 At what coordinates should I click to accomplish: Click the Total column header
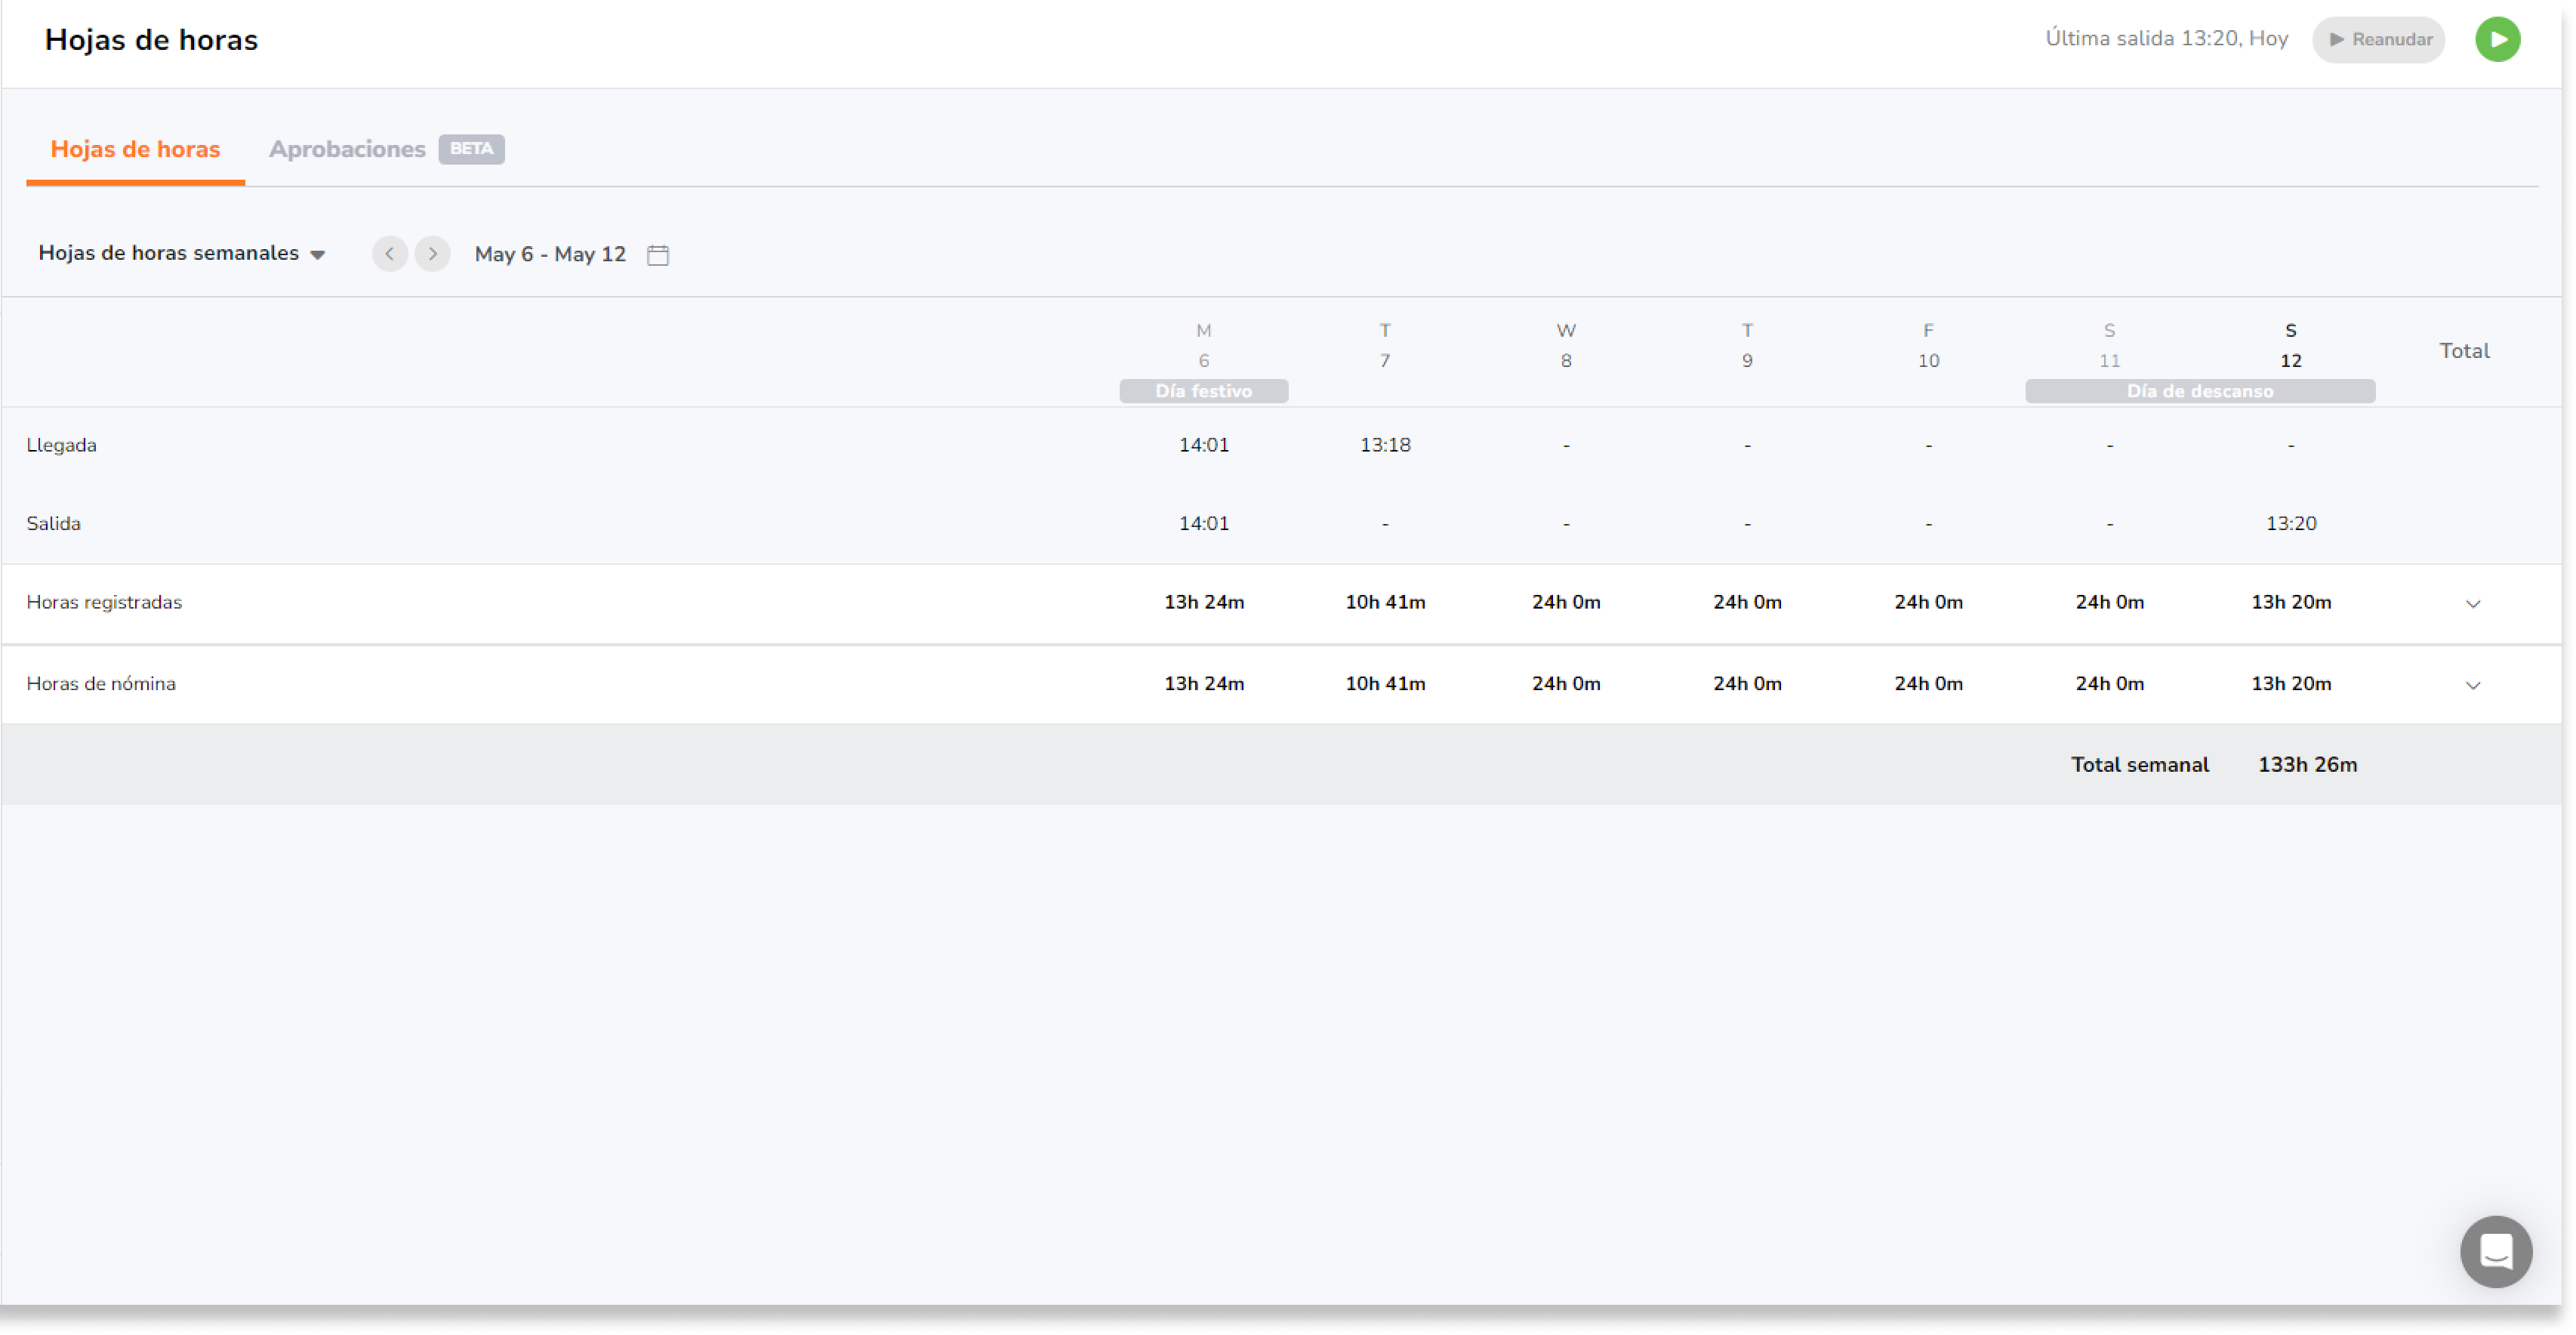click(x=2464, y=351)
